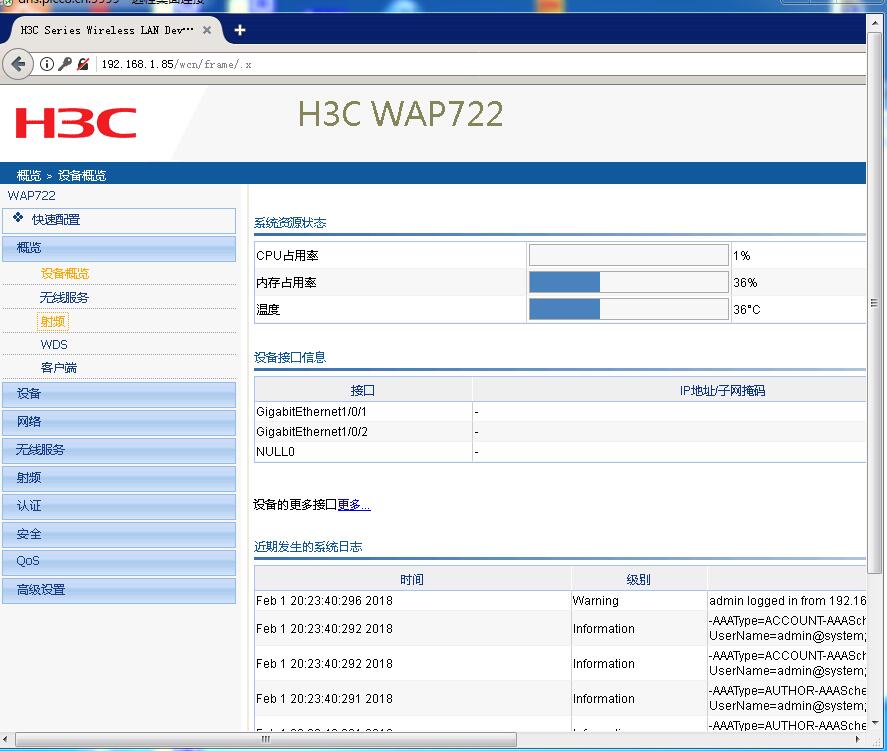
Task: Click the H3C logo
Action: pos(76,123)
